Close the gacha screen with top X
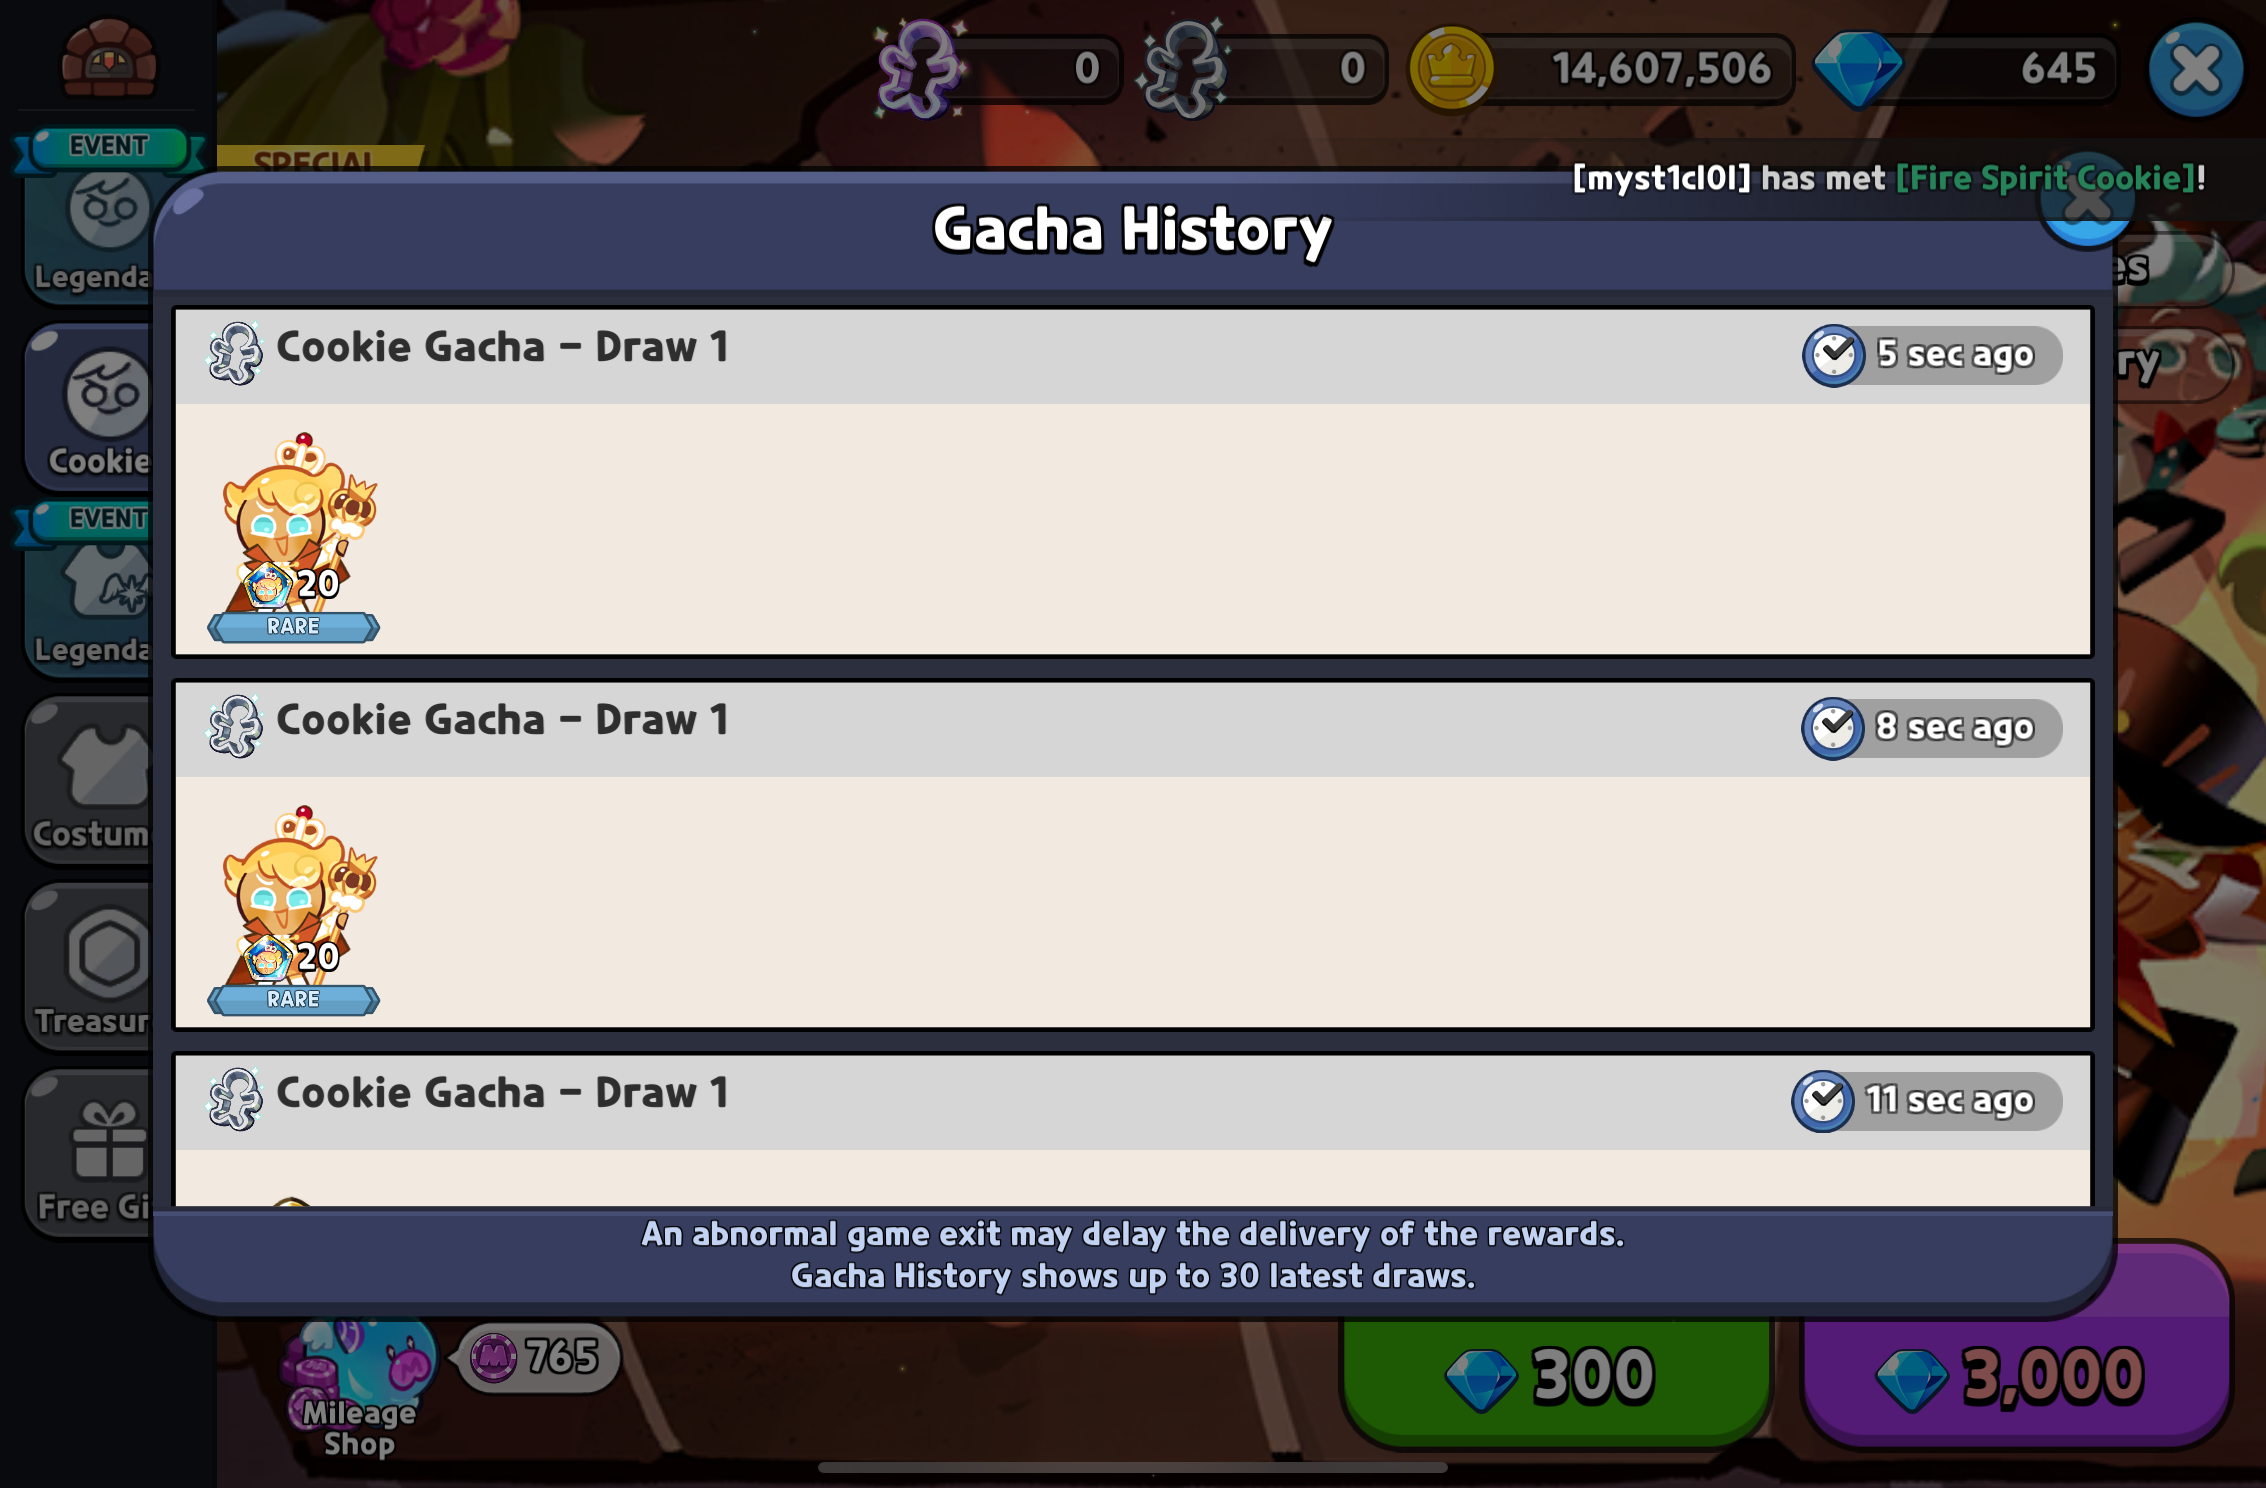Image resolution: width=2266 pixels, height=1488 pixels. [2195, 69]
